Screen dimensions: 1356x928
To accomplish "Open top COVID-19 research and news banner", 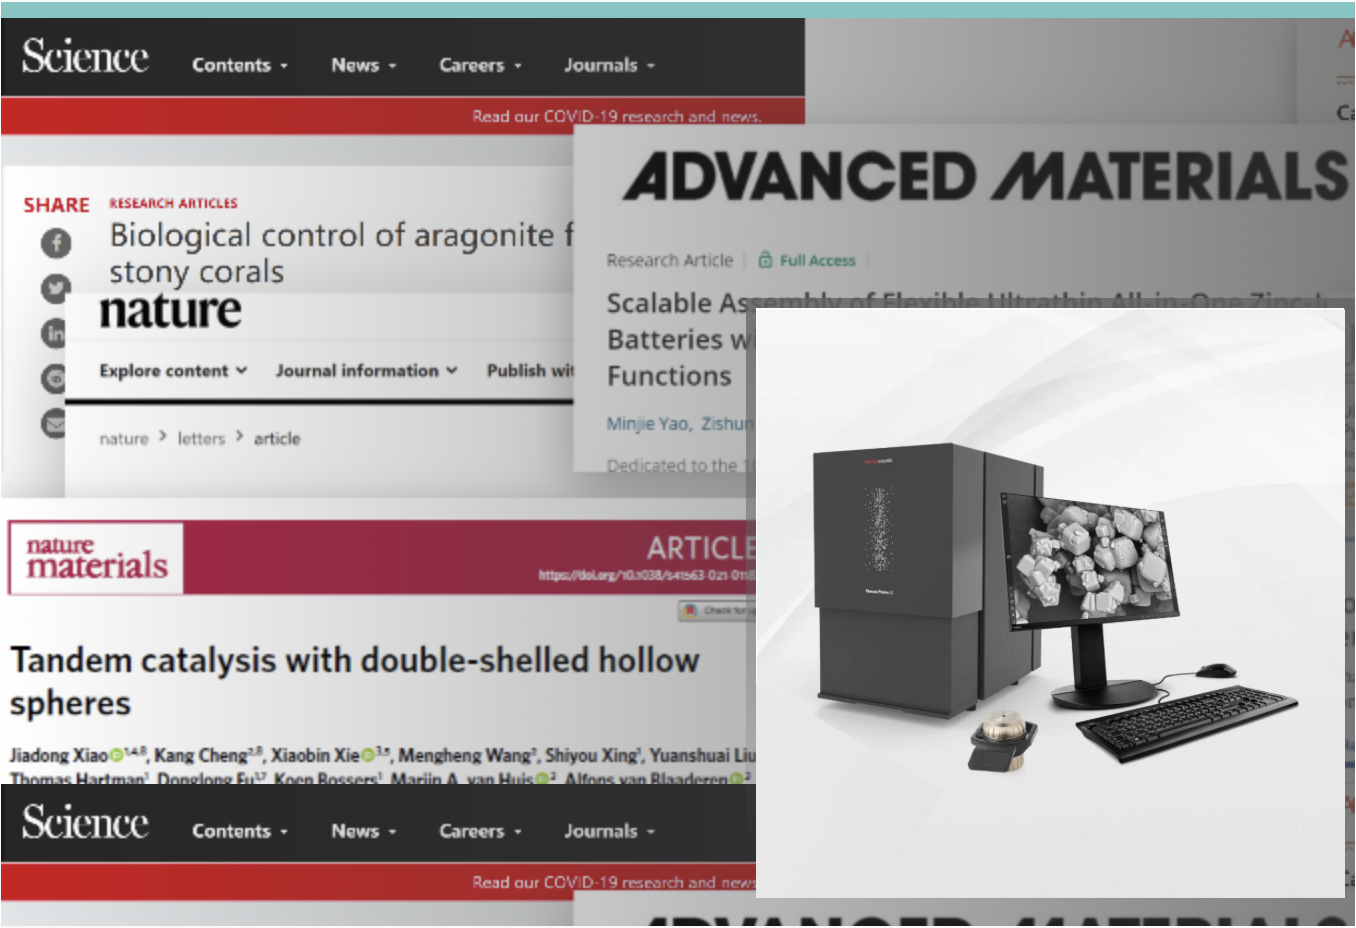I will click(x=617, y=116).
